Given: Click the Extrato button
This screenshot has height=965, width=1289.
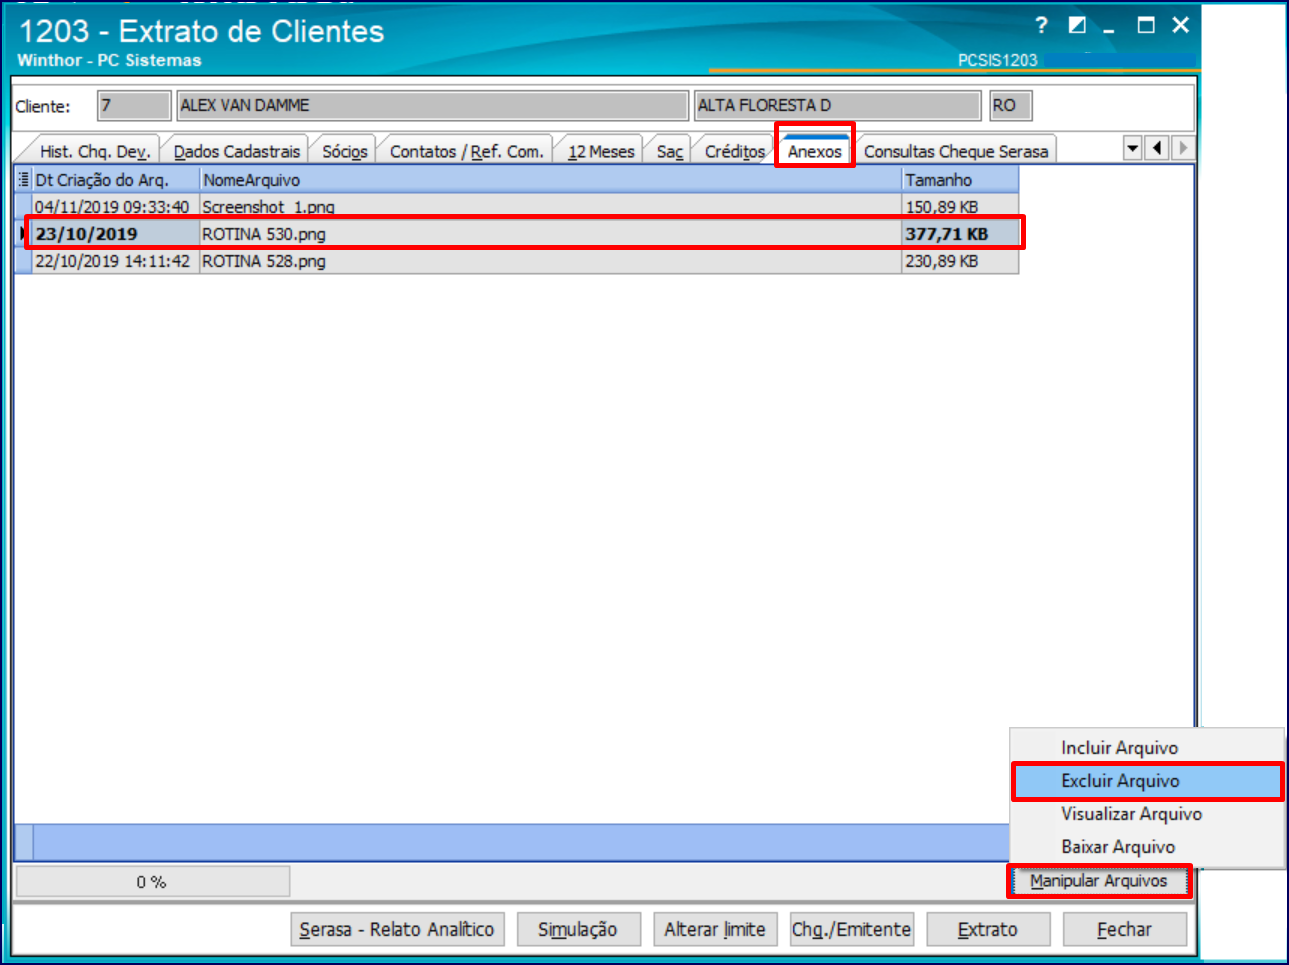Looking at the screenshot, I should click(988, 929).
